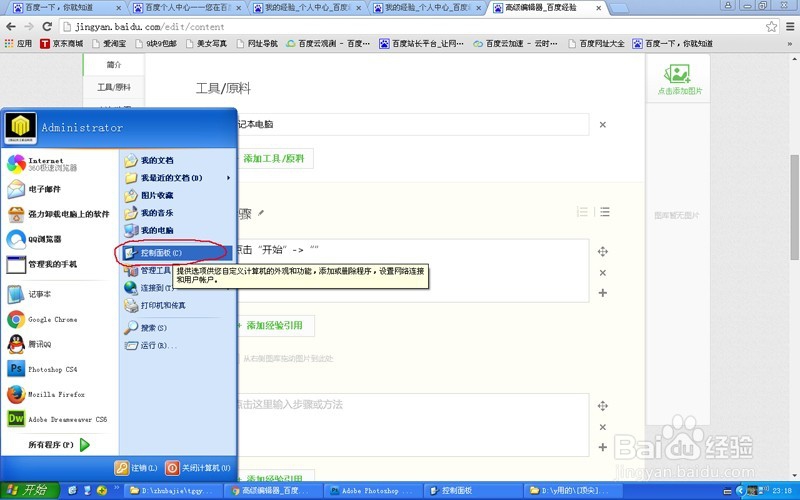
Task: Expand 所有程序 list
Action: click(59, 445)
